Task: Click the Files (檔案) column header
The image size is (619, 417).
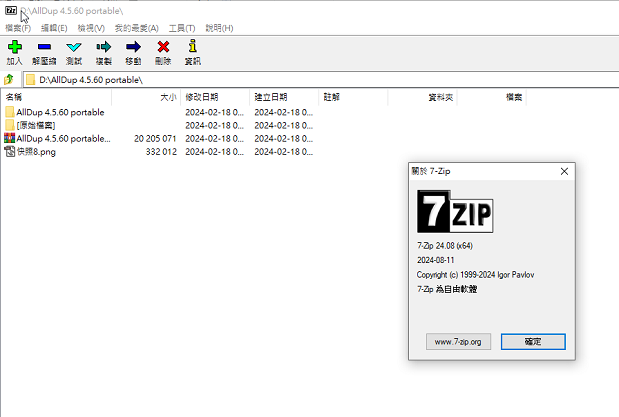Action: point(491,97)
